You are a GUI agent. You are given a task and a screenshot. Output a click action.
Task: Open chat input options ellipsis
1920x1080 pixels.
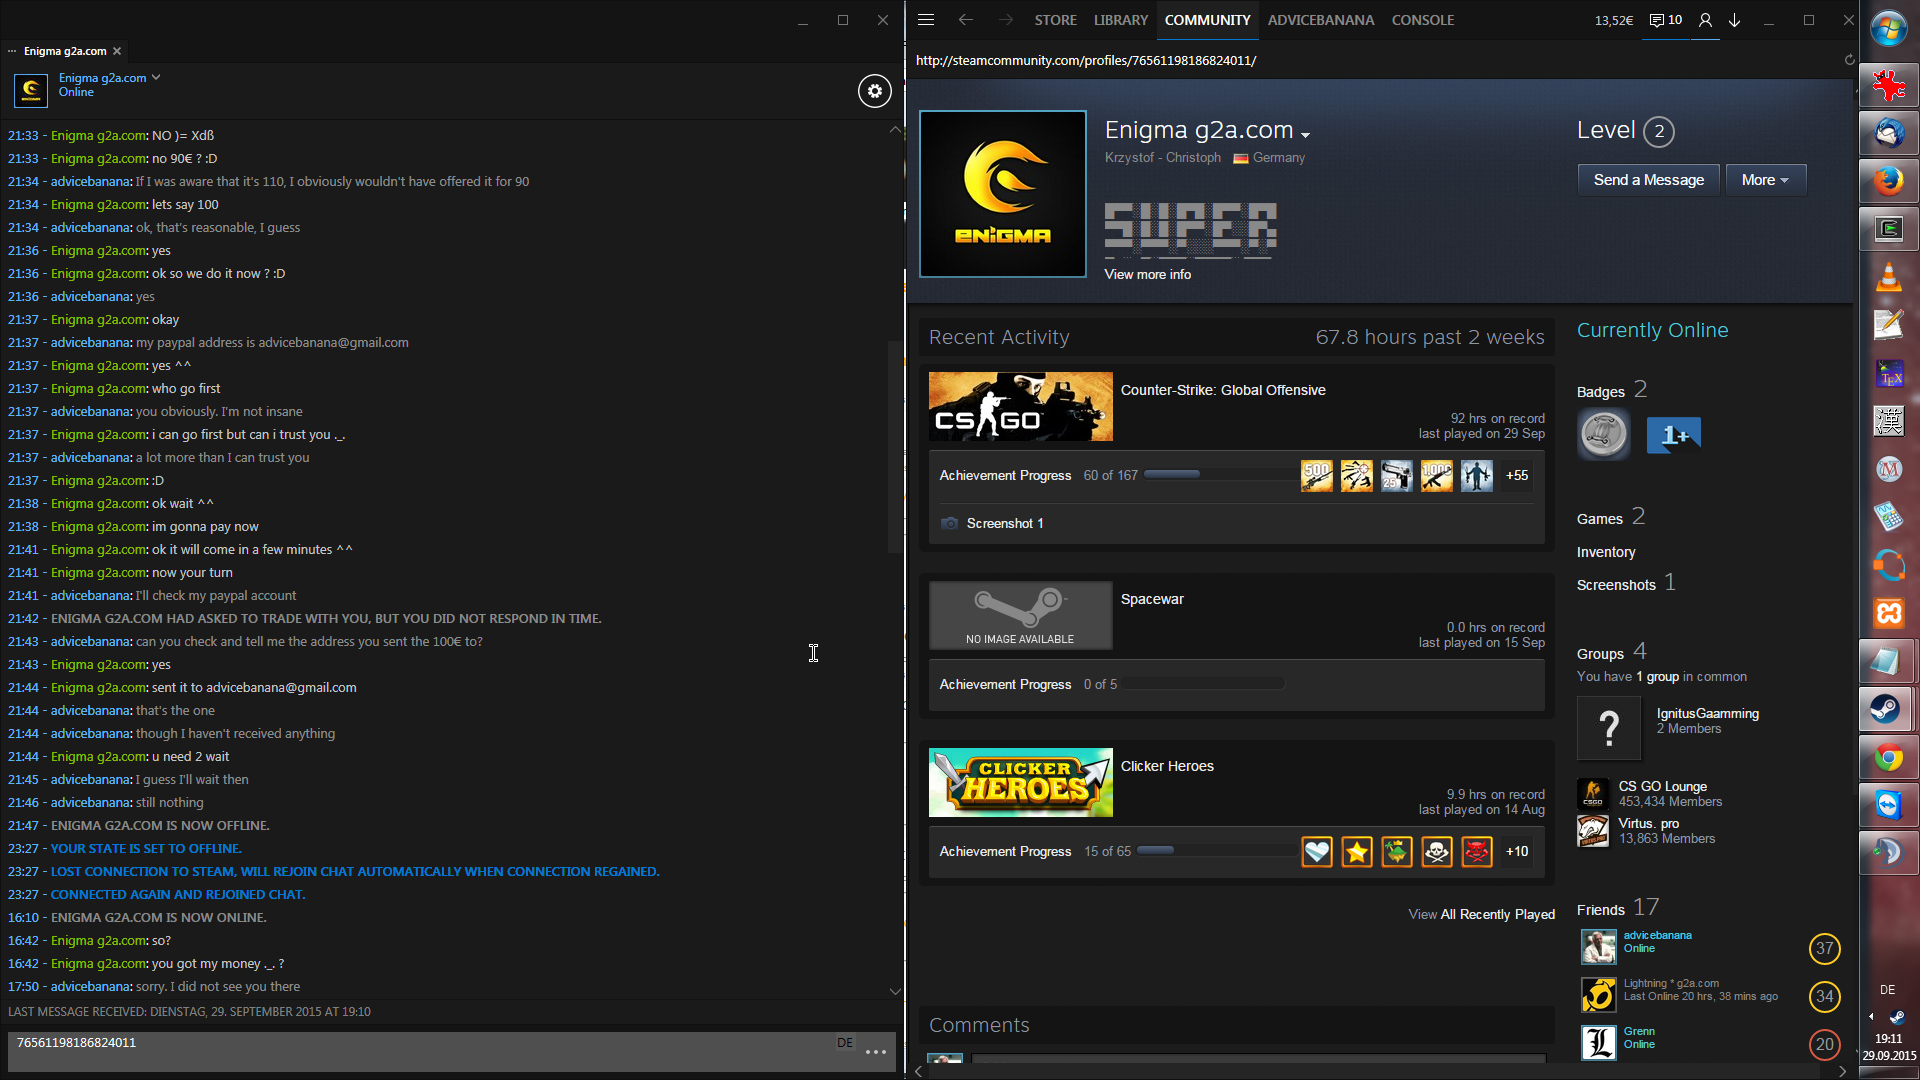[876, 1052]
